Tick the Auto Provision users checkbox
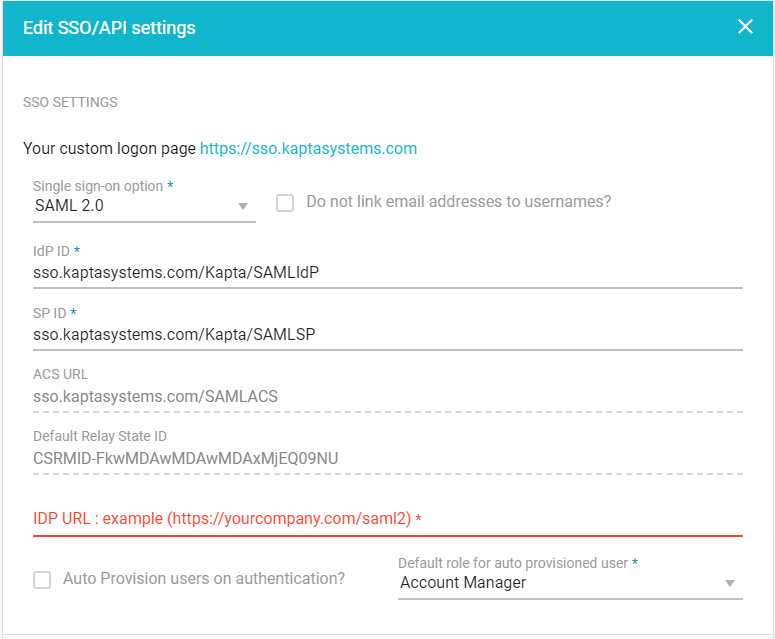The width and height of the screenshot is (775, 639). point(42,579)
